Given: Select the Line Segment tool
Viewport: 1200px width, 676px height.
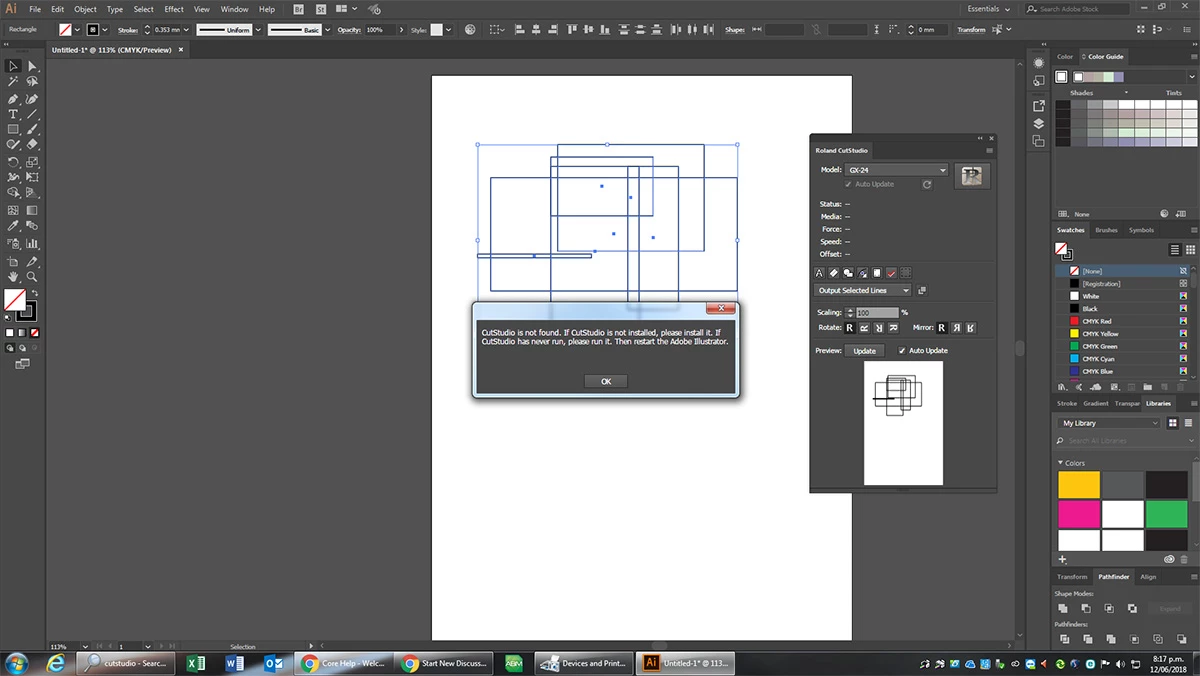Looking at the screenshot, I should (32, 114).
